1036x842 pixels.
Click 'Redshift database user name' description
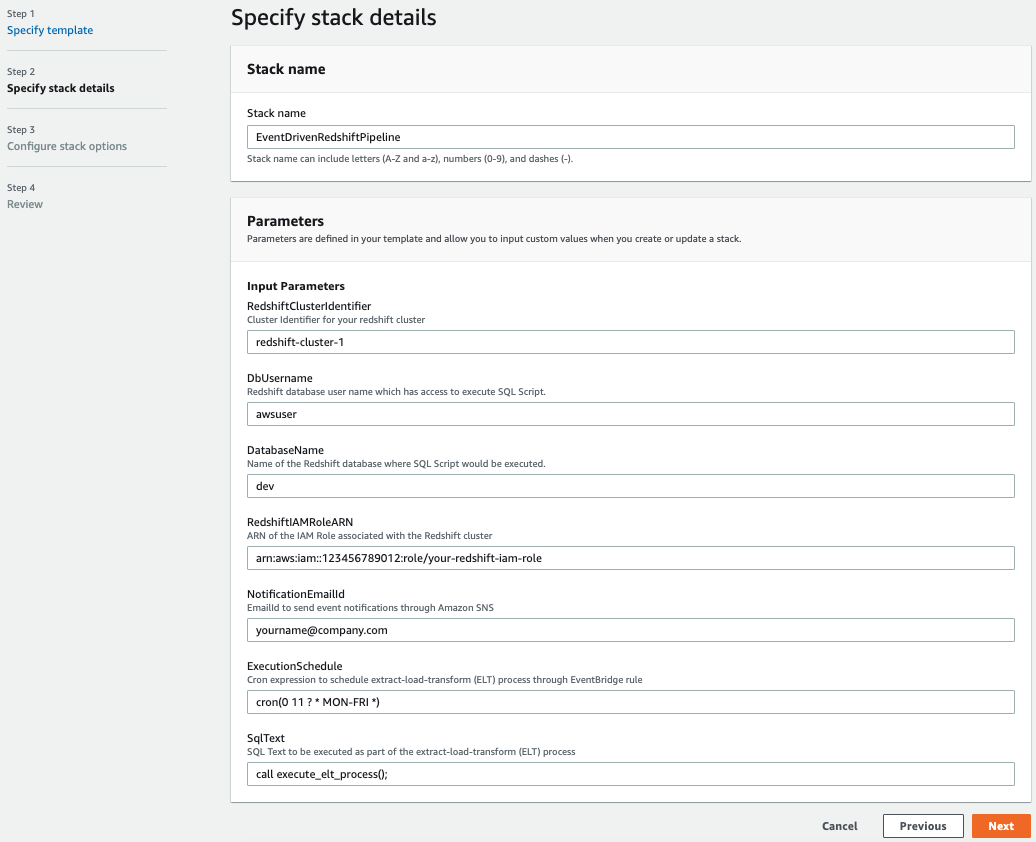(x=396, y=391)
